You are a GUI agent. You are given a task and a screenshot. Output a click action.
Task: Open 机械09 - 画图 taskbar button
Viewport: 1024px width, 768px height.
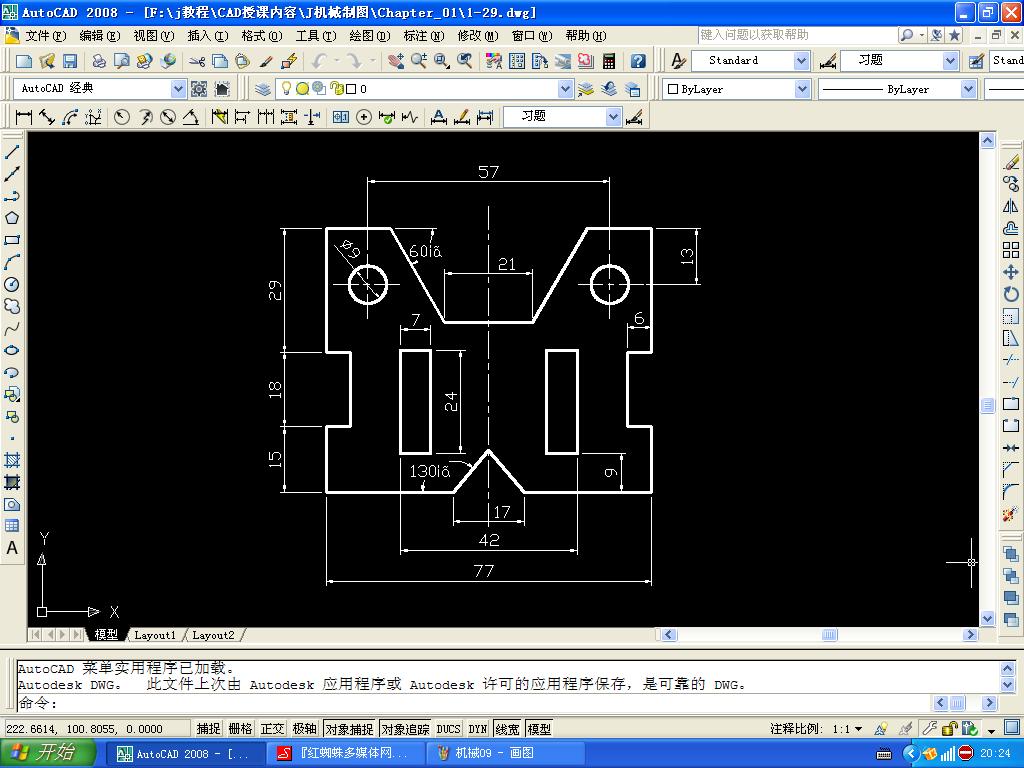click(x=484, y=753)
